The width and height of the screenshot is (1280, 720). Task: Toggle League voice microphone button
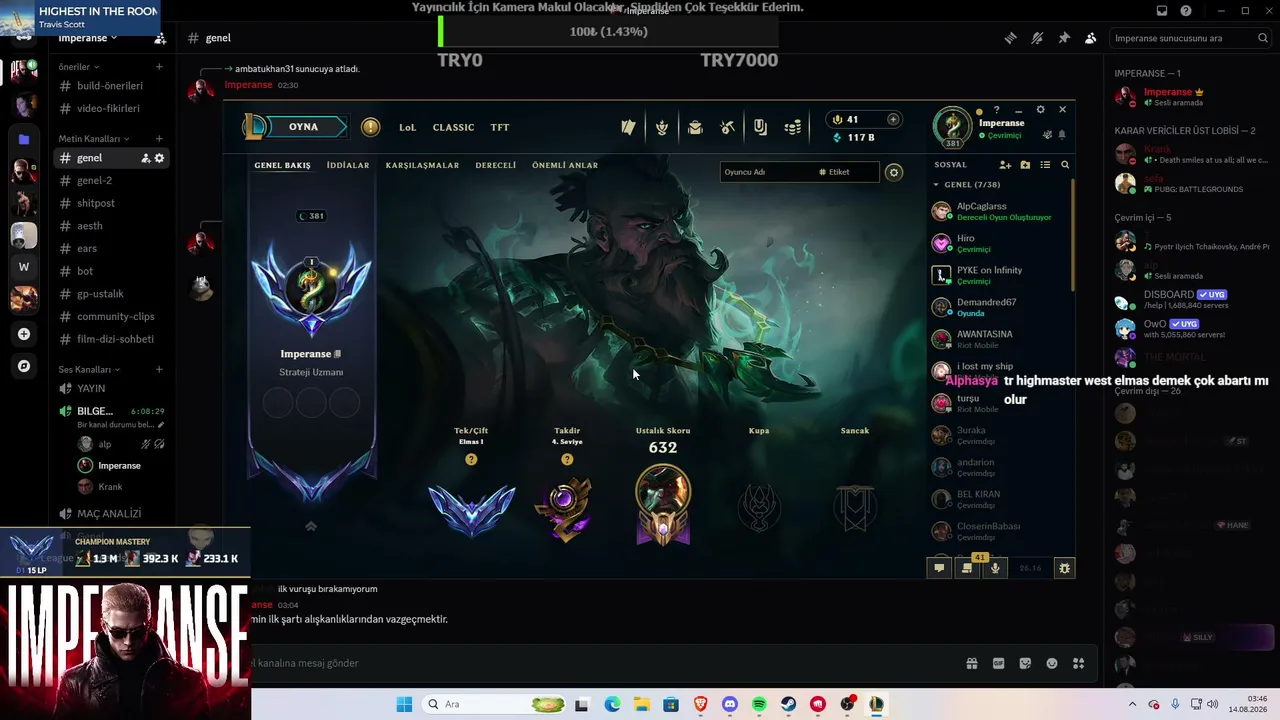[x=995, y=568]
